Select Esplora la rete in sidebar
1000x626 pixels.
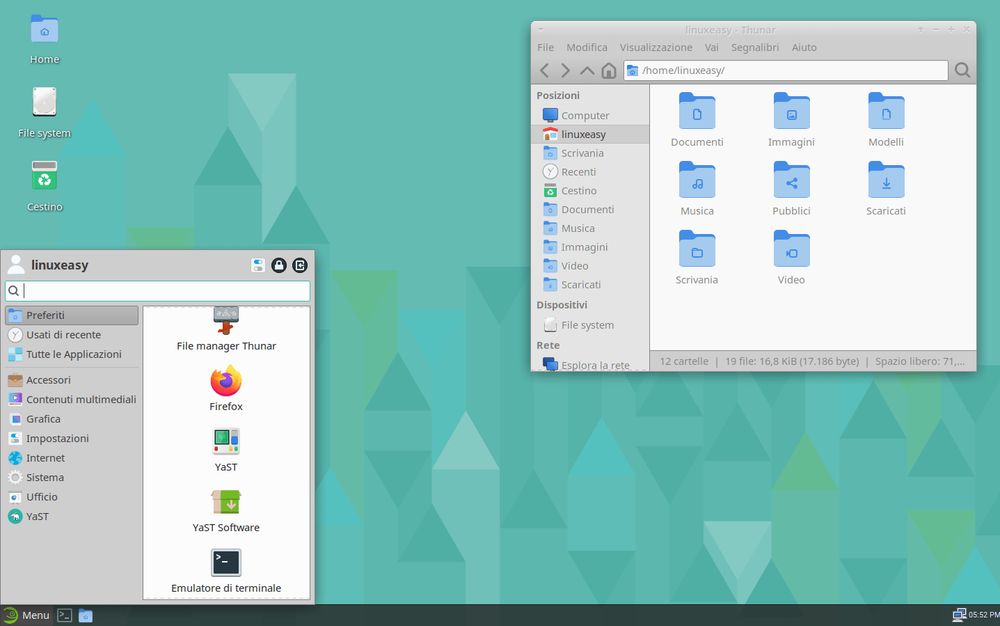(x=590, y=365)
